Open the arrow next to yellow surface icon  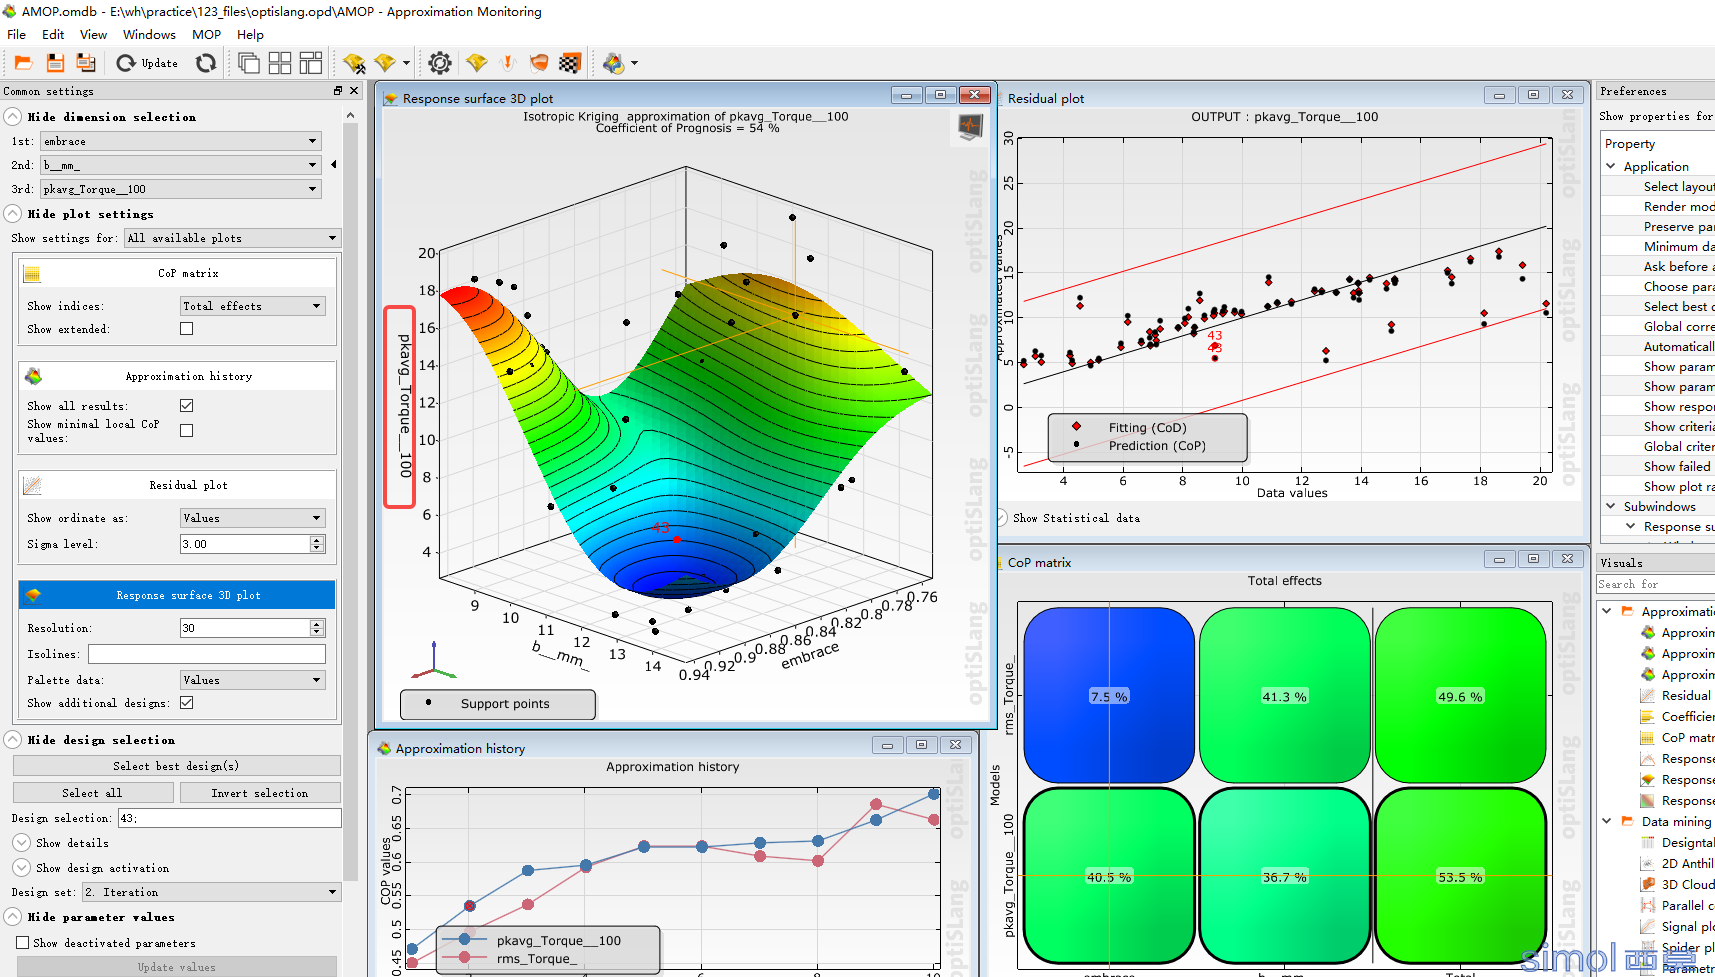click(x=406, y=63)
